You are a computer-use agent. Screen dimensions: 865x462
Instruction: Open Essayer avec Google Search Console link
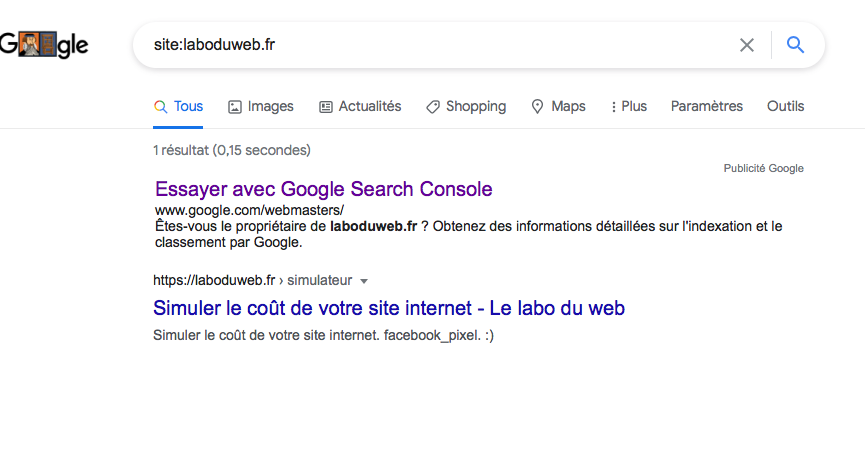tap(324, 189)
